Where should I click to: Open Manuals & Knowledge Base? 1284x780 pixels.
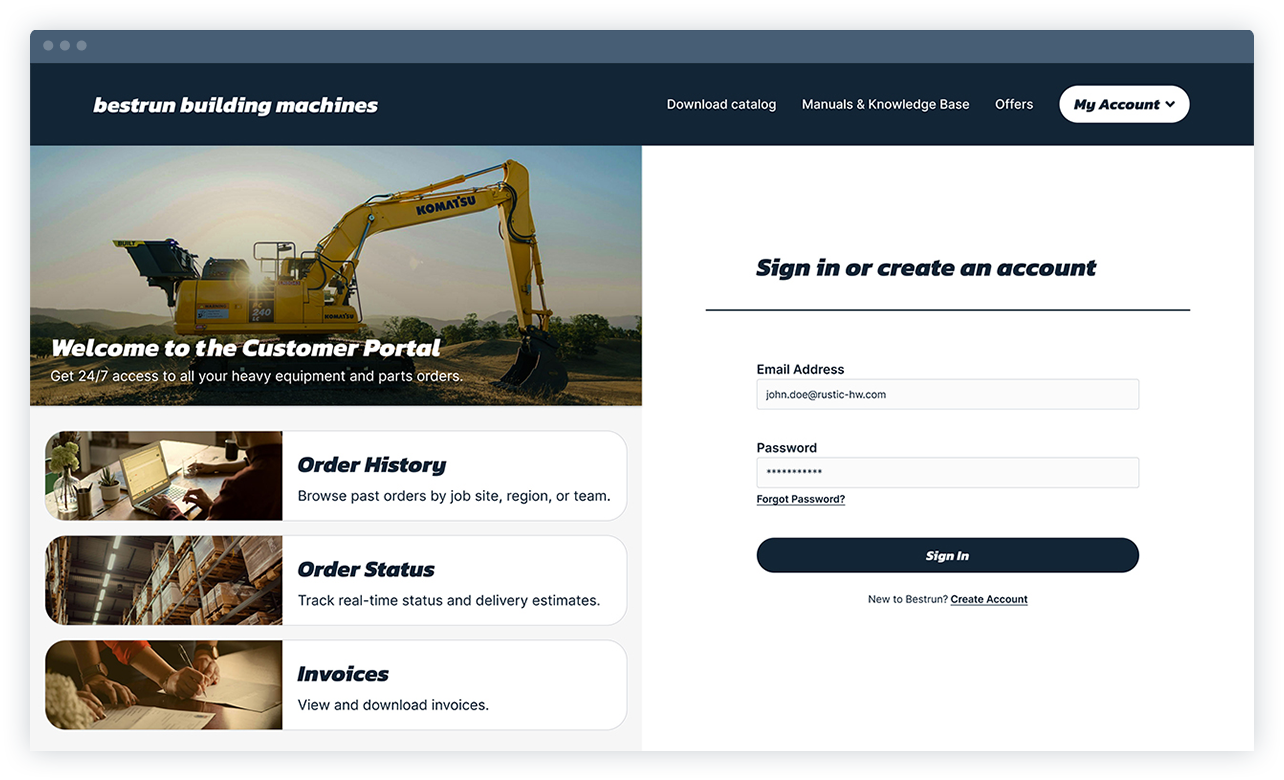click(885, 104)
